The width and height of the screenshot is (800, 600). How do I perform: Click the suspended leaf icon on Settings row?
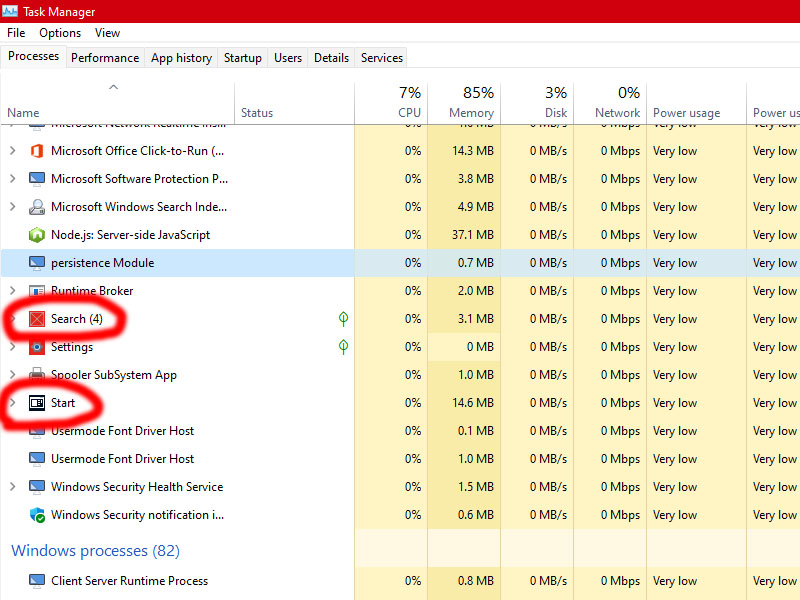click(343, 347)
